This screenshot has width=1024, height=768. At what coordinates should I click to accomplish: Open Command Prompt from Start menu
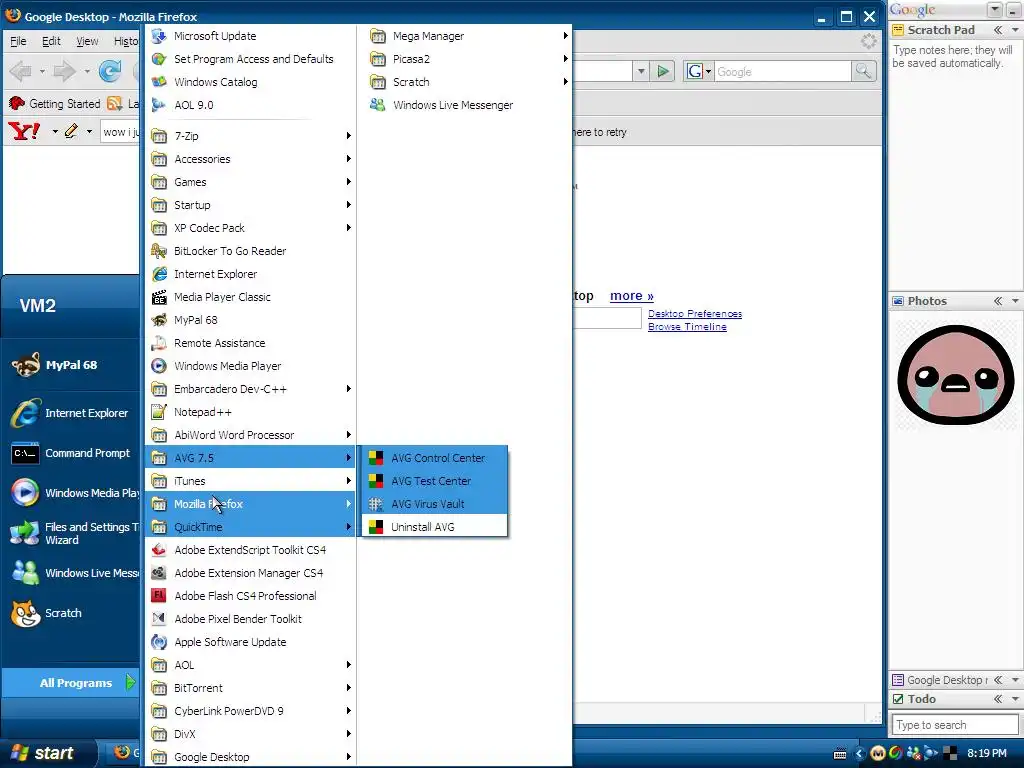click(71, 453)
